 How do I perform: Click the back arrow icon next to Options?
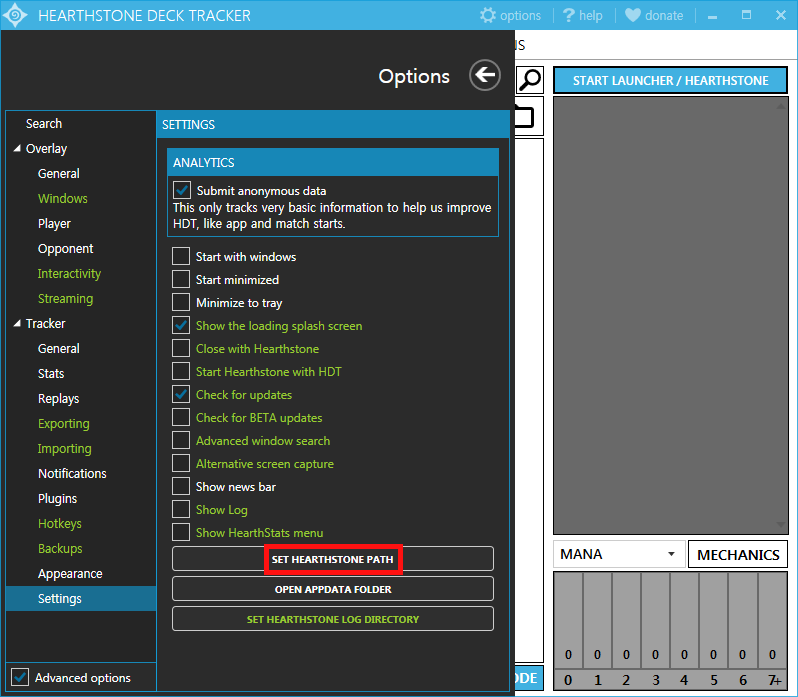tap(484, 75)
